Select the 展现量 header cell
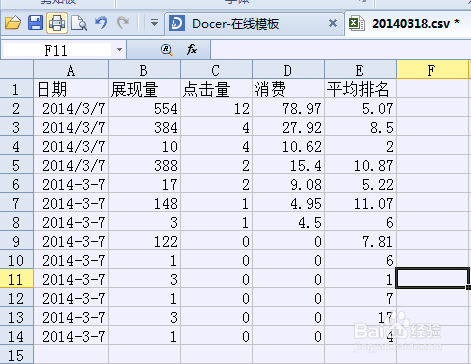The image size is (471, 364). click(144, 89)
